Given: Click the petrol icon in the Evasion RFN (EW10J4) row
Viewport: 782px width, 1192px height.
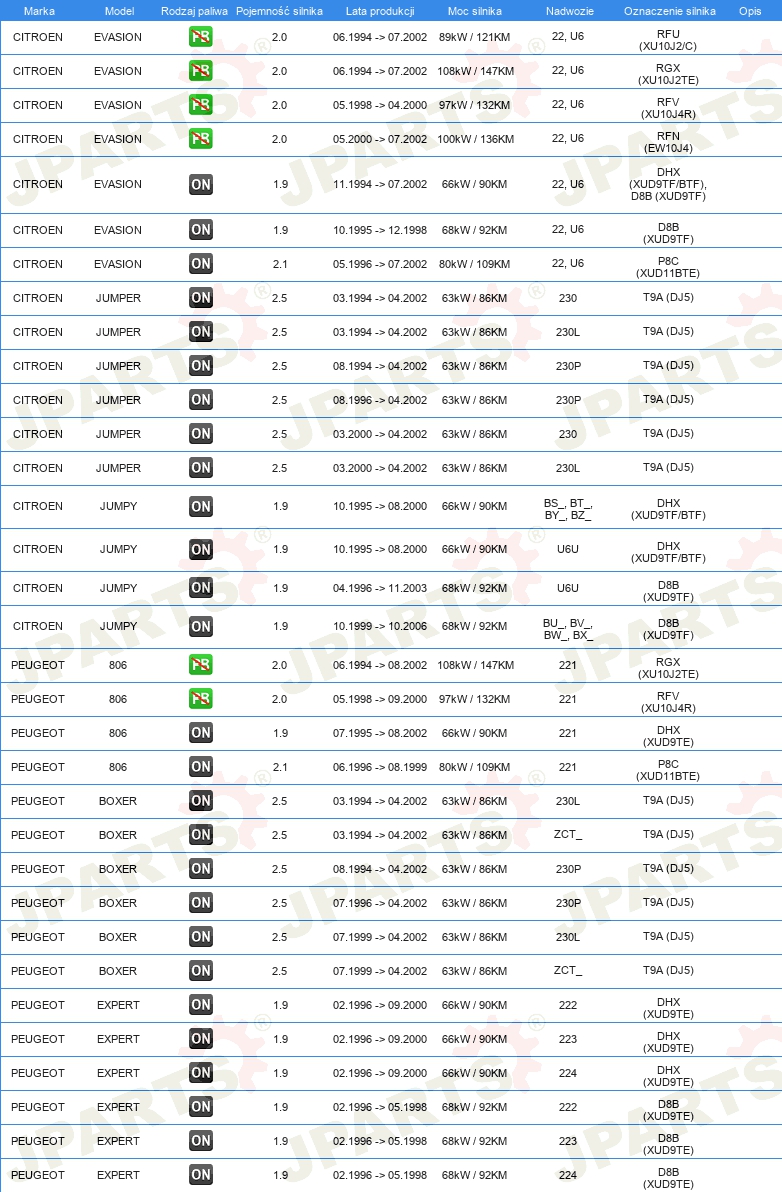Looking at the screenshot, I should pos(201,139).
